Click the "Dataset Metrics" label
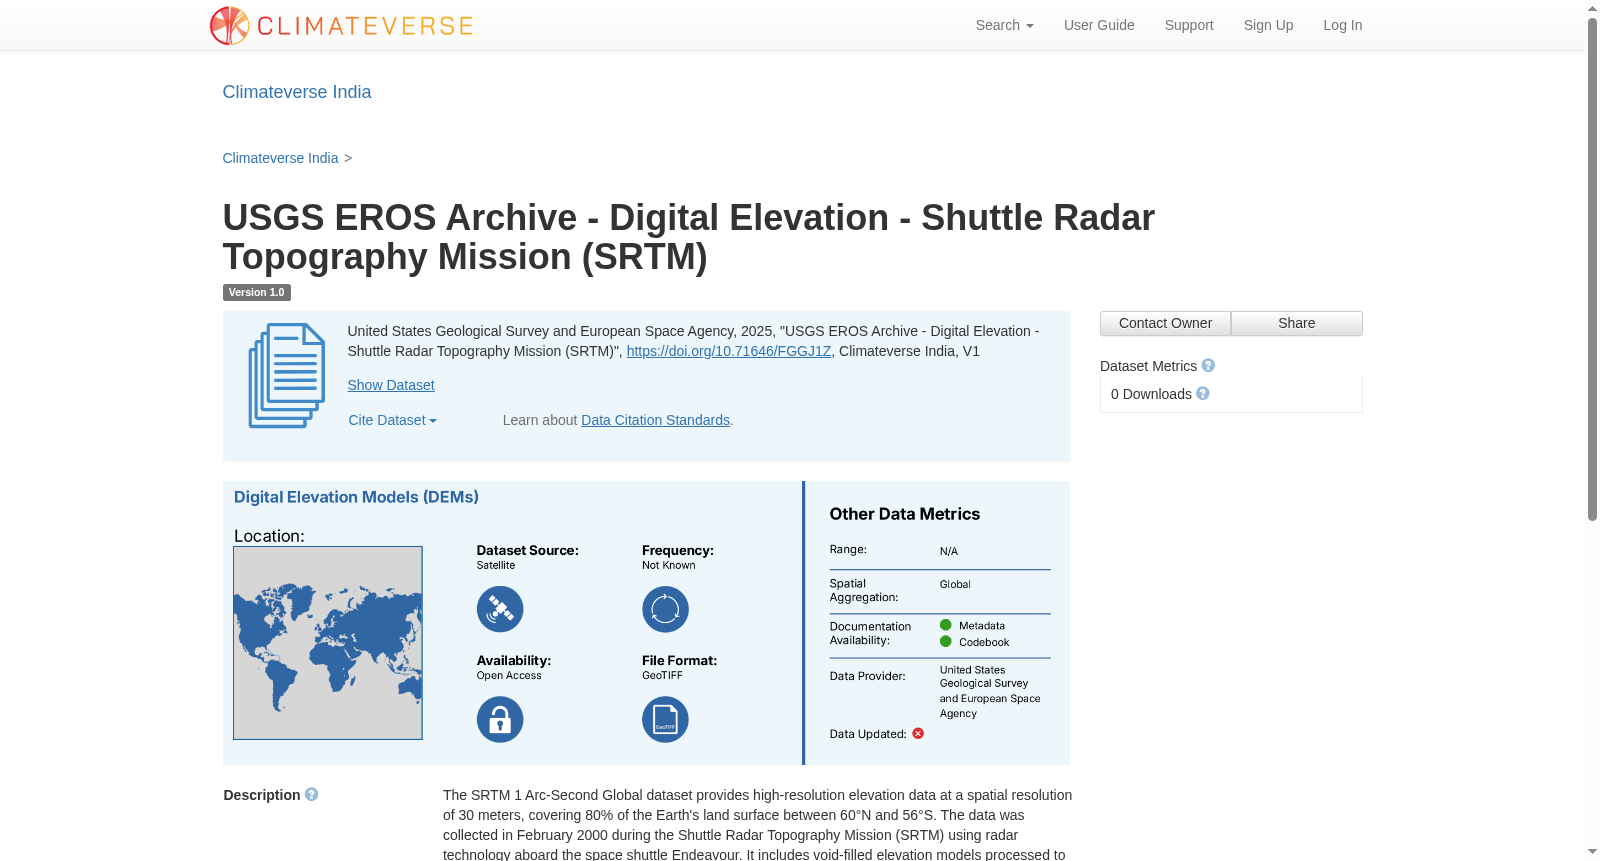Screen dimensions: 1600x861 click(1148, 366)
